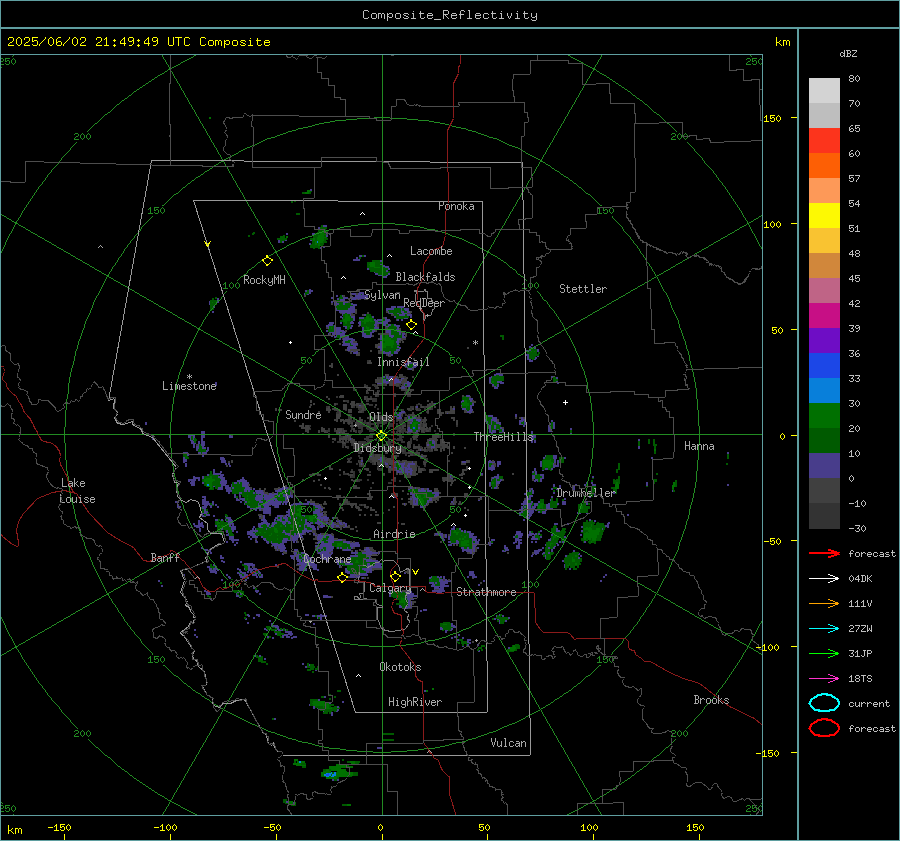Click the yellow radar-site diamond at map center

(x=381, y=436)
